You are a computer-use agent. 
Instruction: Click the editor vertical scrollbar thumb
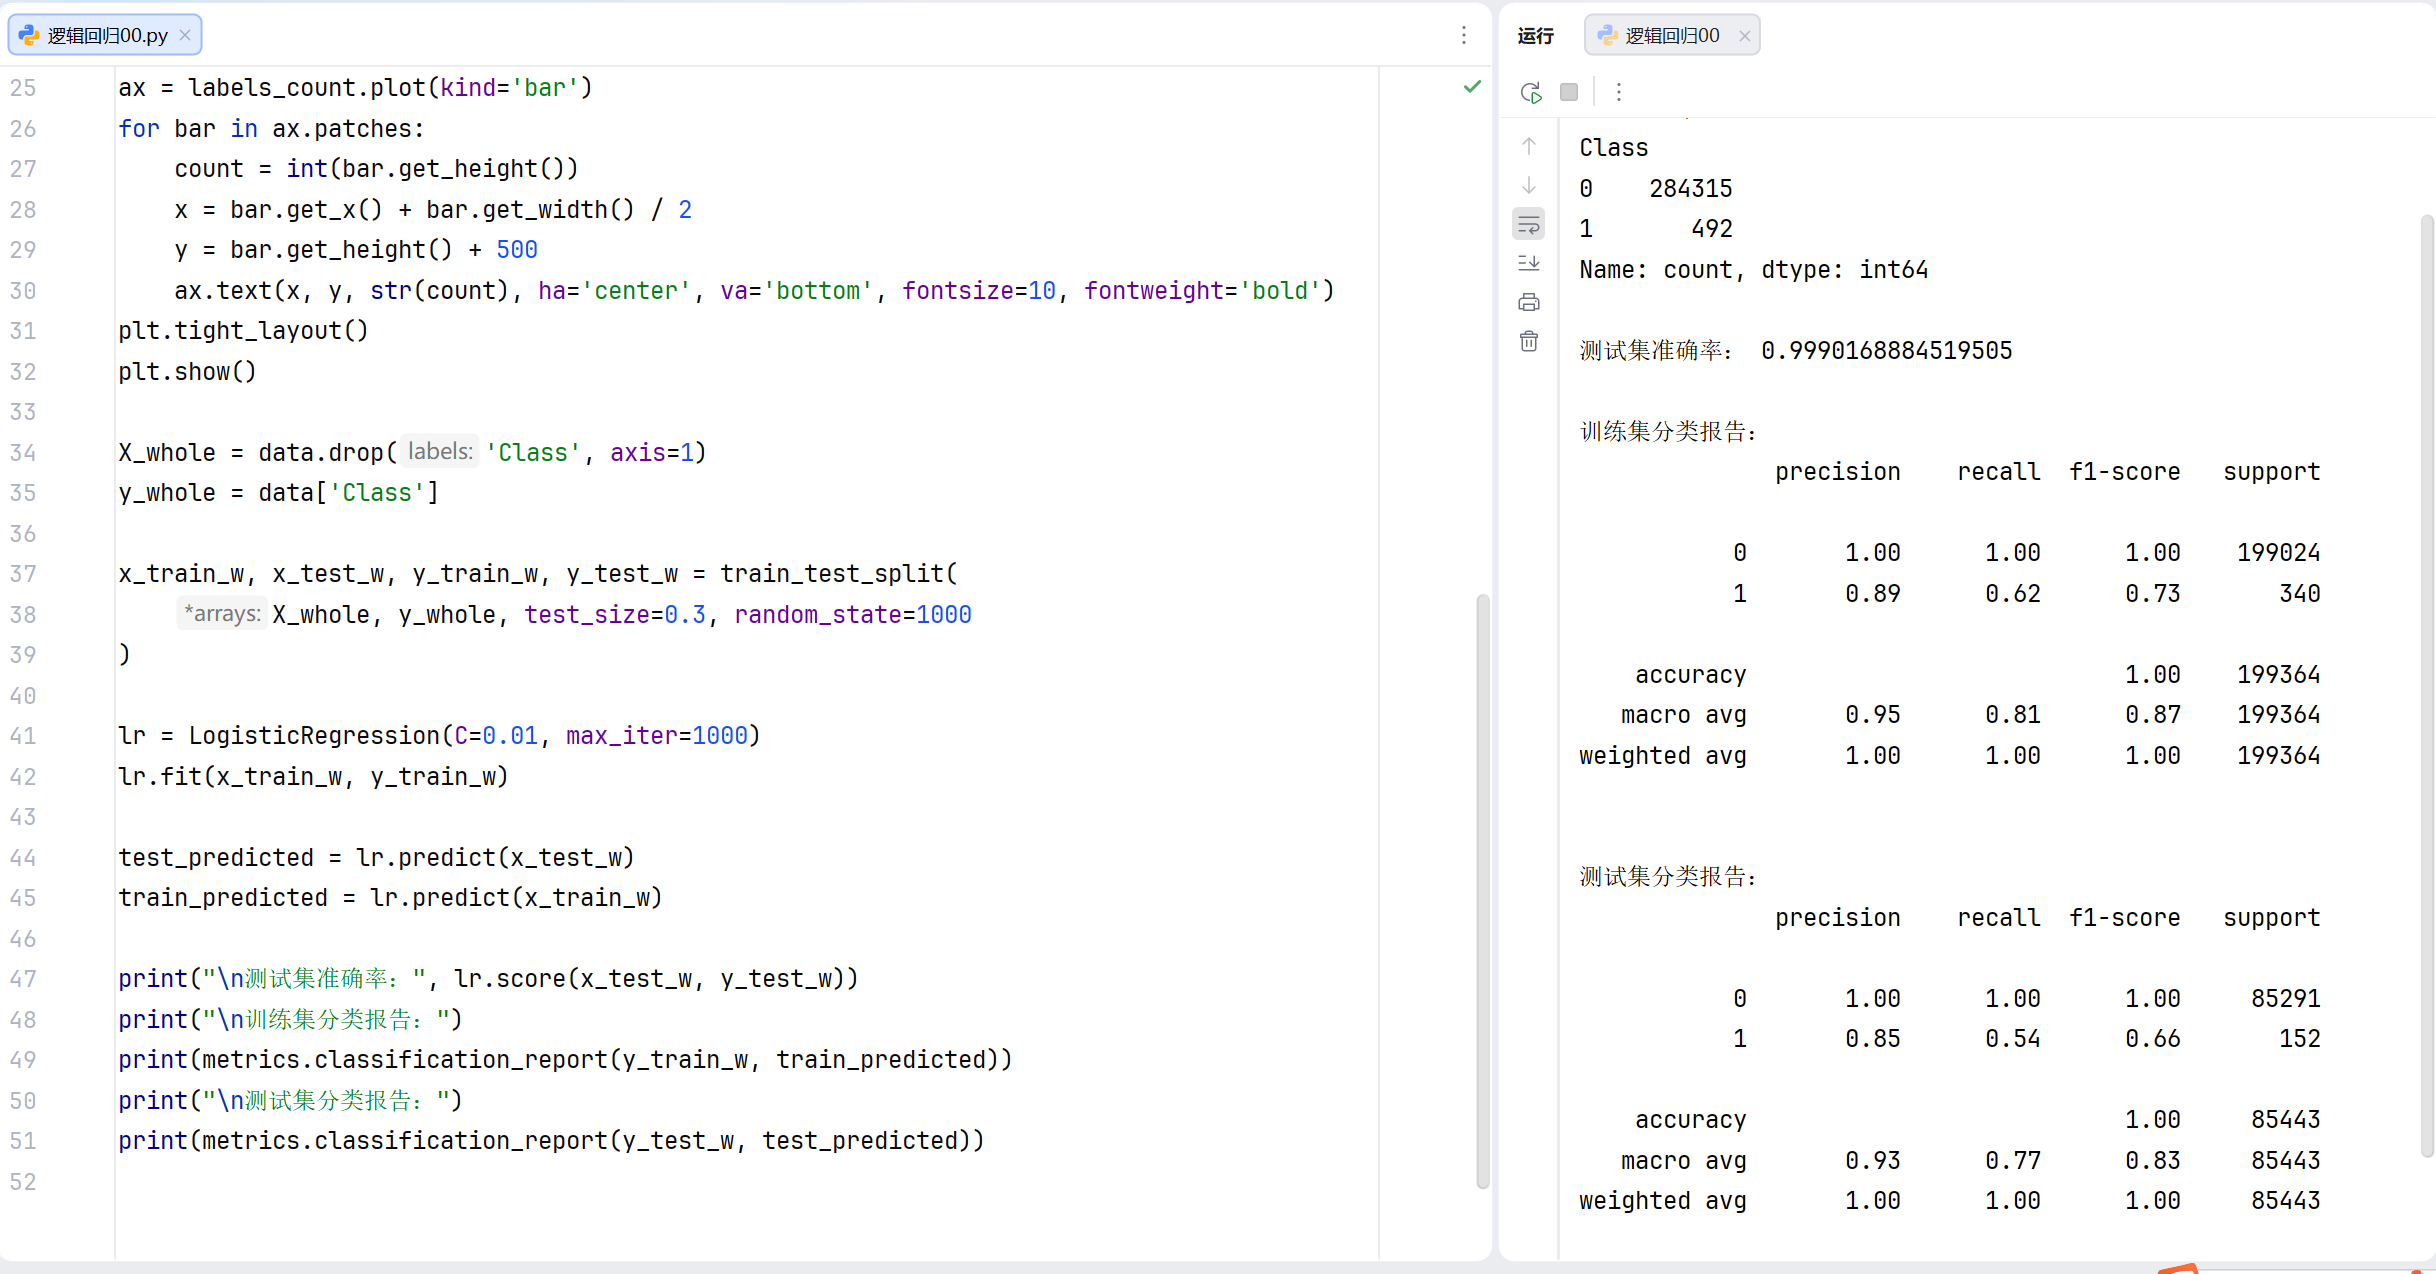pyautogui.click(x=1482, y=890)
